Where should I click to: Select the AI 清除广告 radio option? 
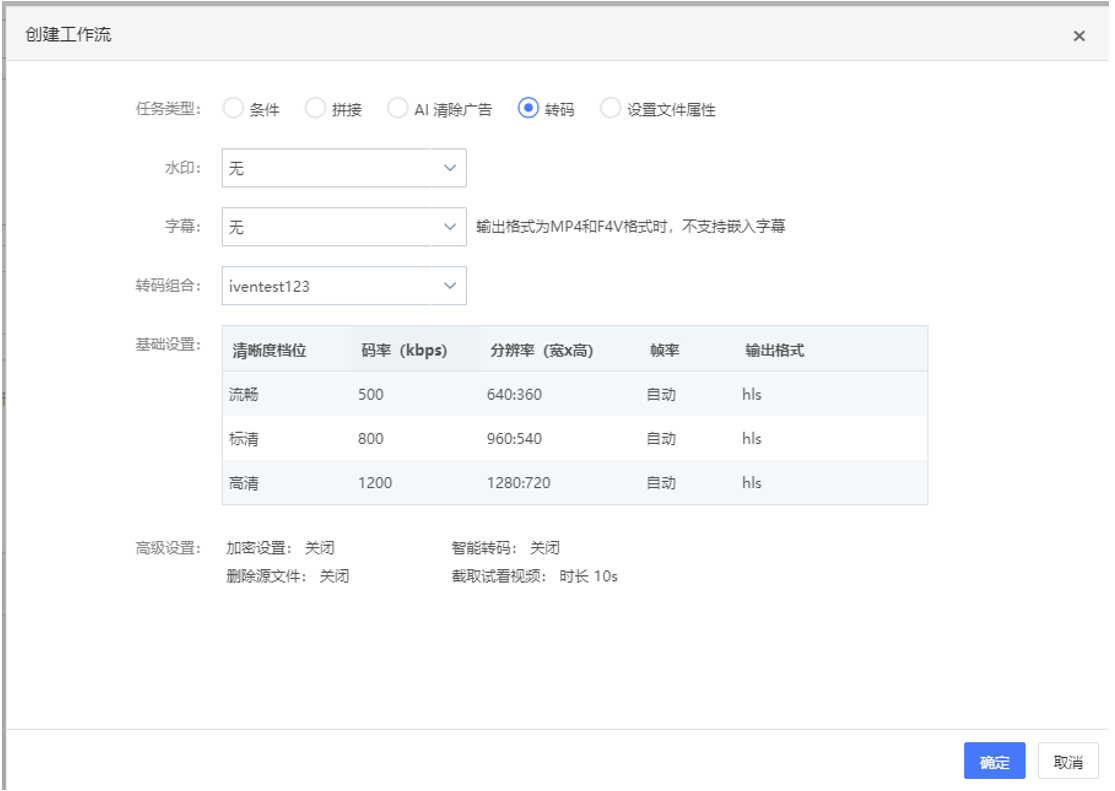(x=398, y=108)
